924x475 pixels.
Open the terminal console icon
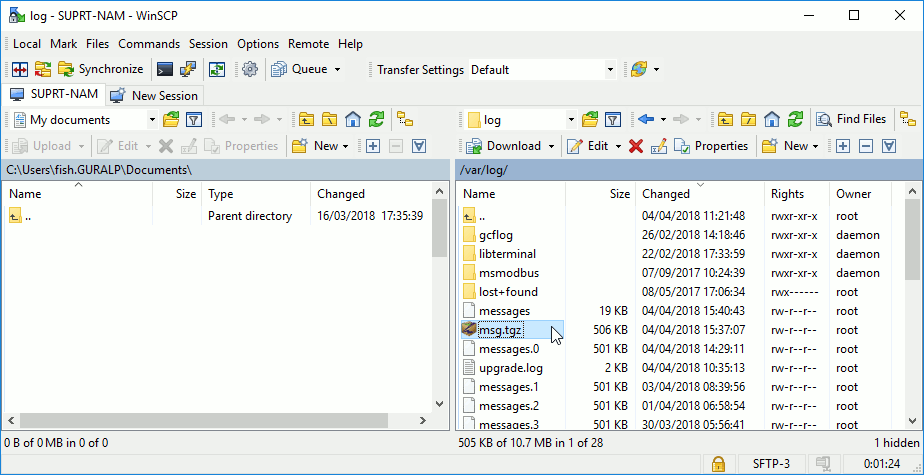pyautogui.click(x=164, y=70)
